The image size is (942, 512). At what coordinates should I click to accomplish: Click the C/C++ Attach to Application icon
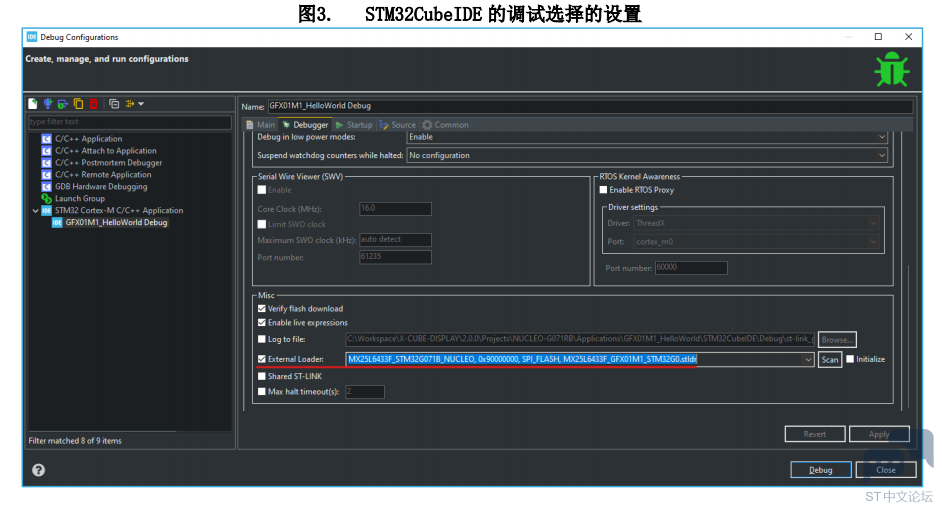(46, 151)
